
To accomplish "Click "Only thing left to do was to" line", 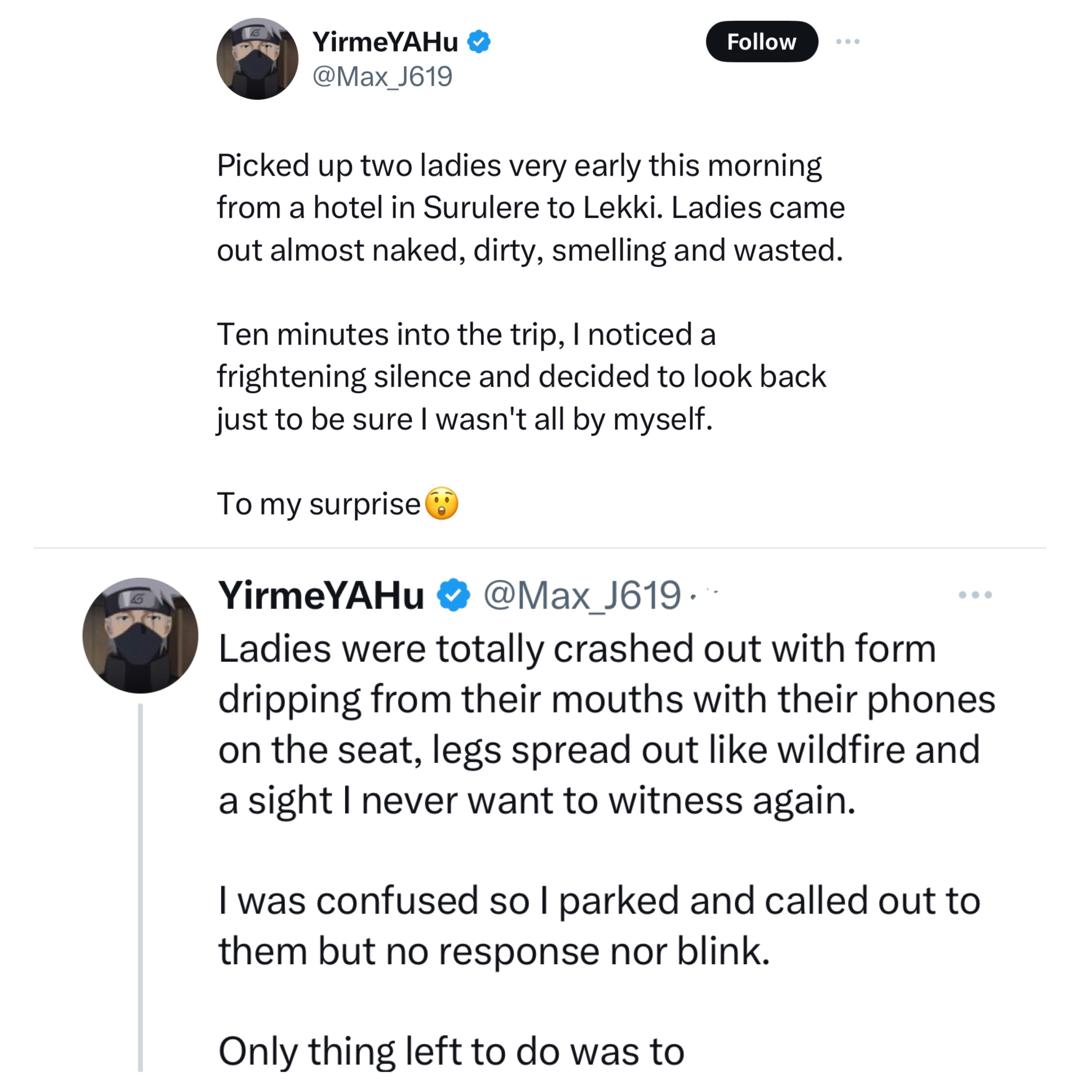I will (x=451, y=1051).
